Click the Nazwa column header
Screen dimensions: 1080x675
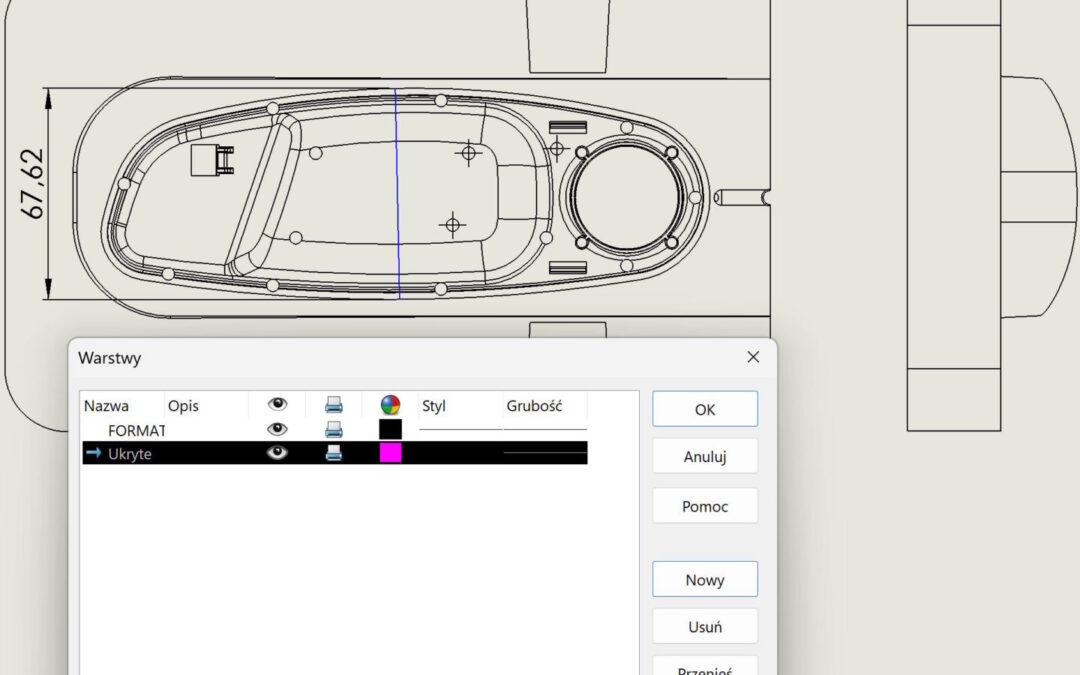pyautogui.click(x=105, y=406)
